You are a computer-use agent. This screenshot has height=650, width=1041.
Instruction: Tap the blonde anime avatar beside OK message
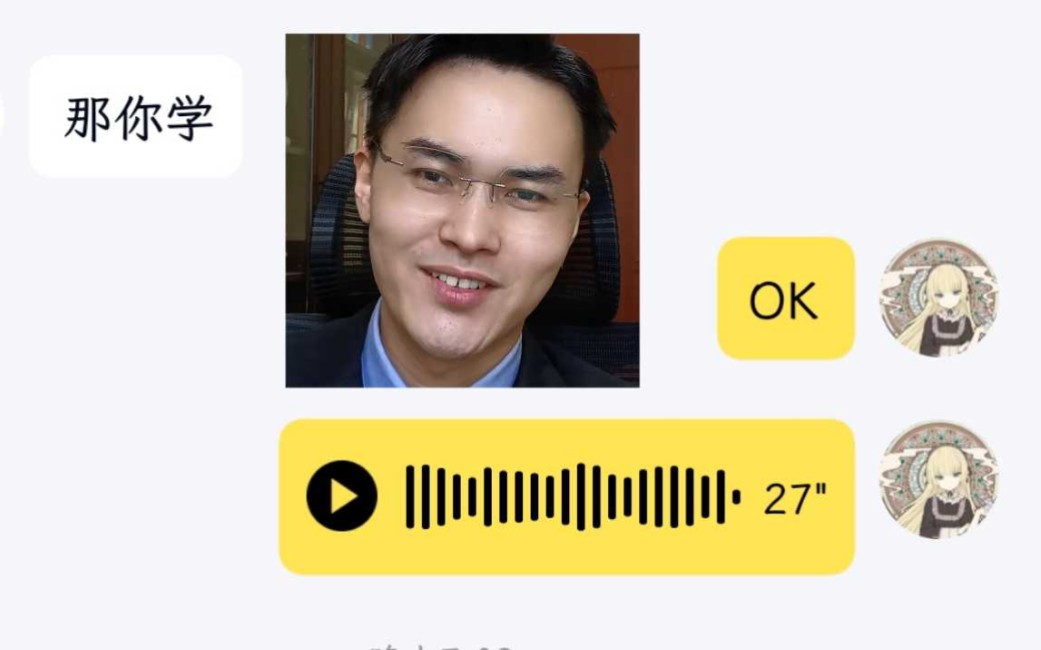(x=939, y=298)
